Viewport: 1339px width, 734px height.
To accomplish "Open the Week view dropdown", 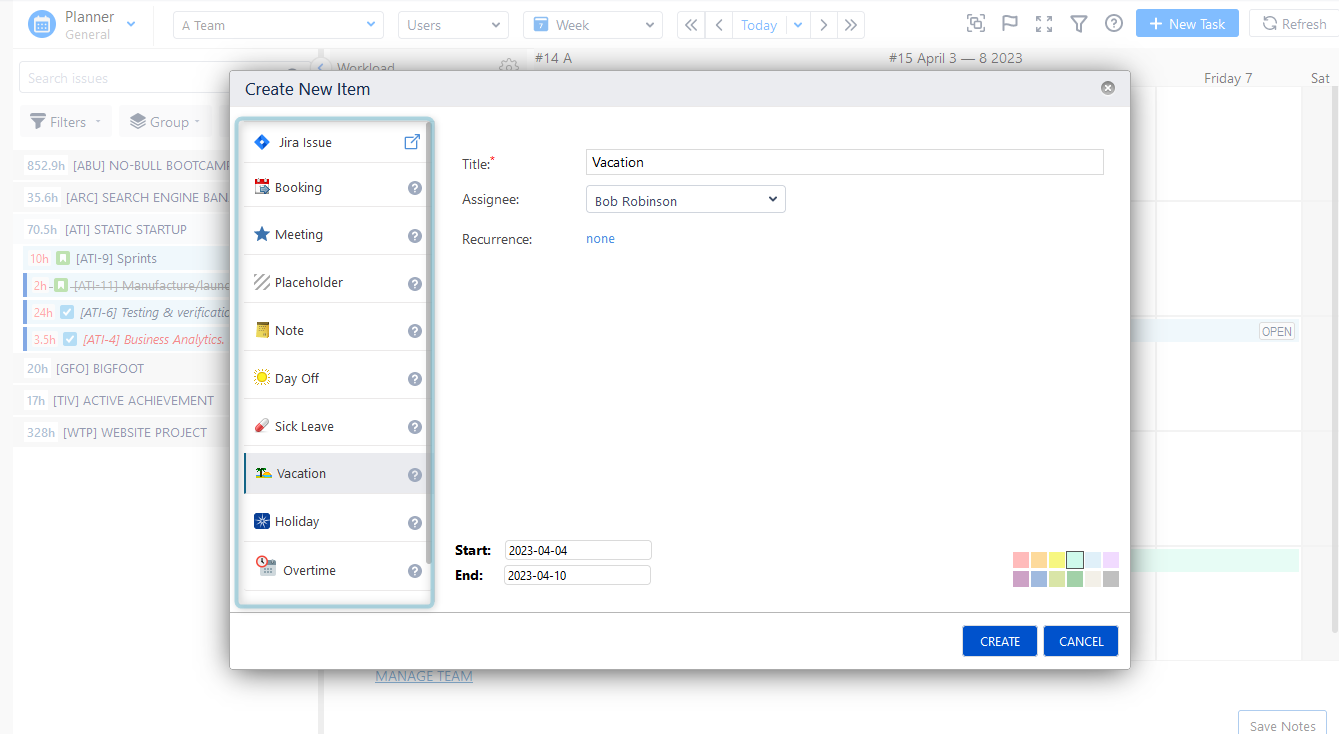I will 592,25.
